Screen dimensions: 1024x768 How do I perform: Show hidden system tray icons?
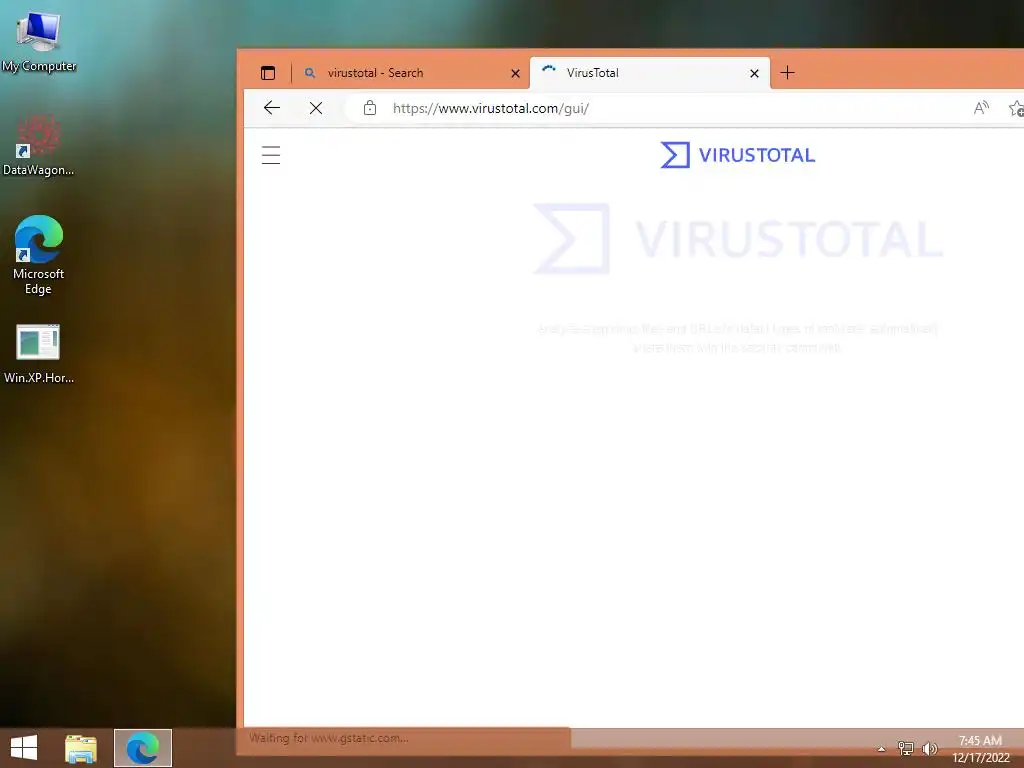coord(881,749)
